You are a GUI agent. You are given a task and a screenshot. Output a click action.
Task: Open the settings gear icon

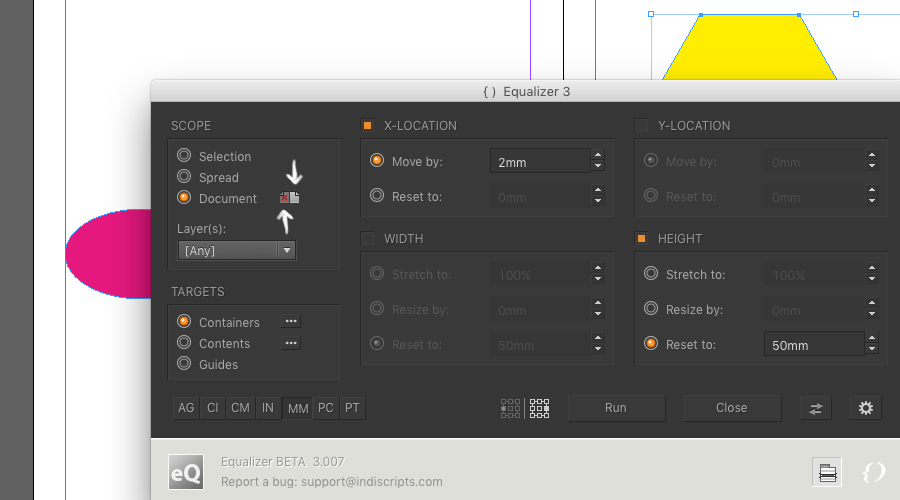coord(866,408)
